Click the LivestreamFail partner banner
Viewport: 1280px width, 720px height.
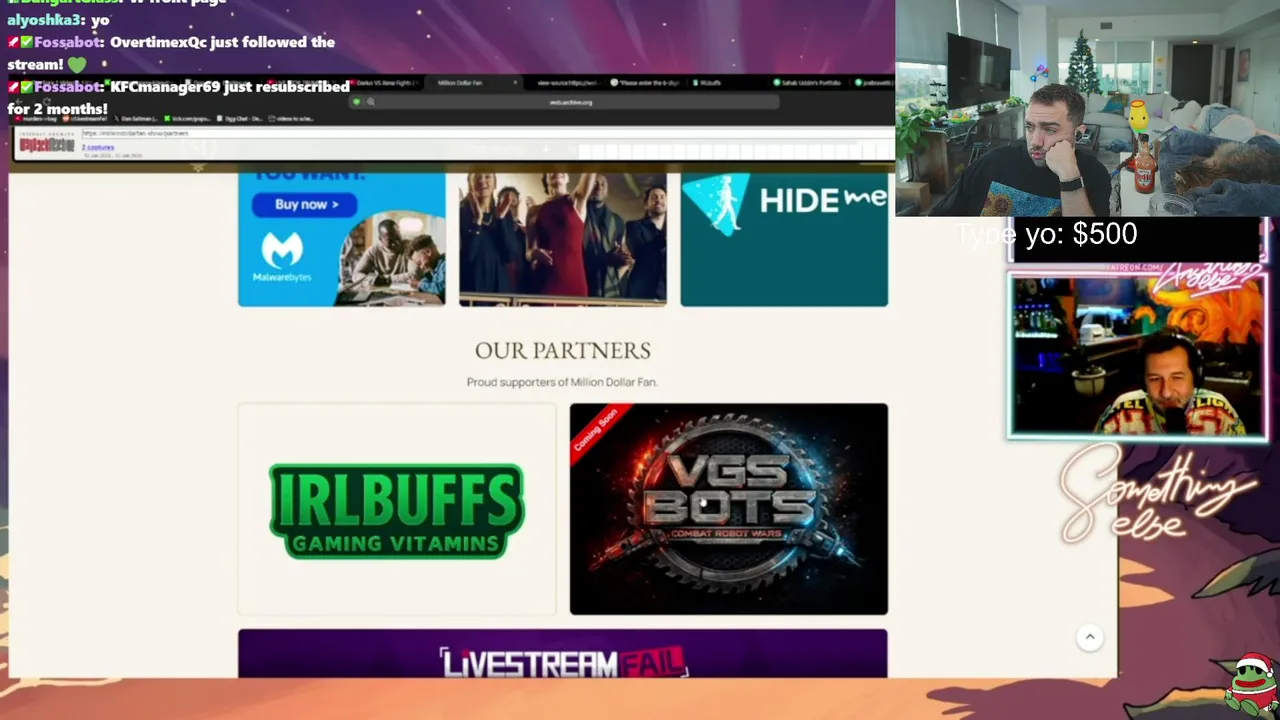tap(563, 654)
